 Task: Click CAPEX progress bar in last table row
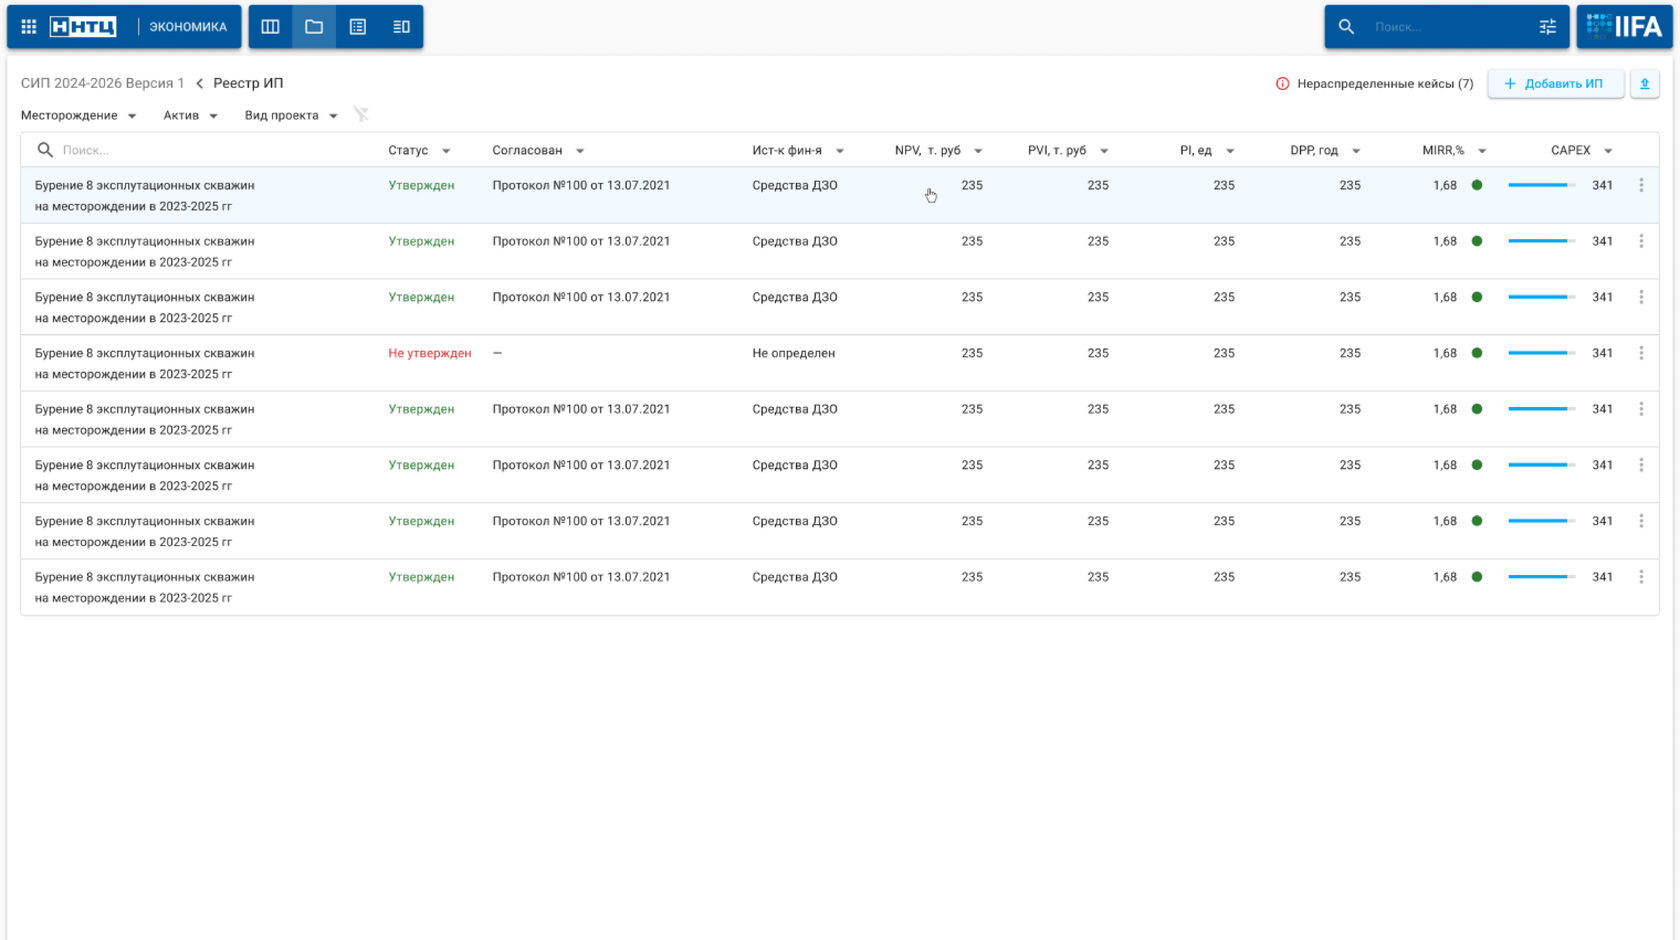pyautogui.click(x=1541, y=577)
